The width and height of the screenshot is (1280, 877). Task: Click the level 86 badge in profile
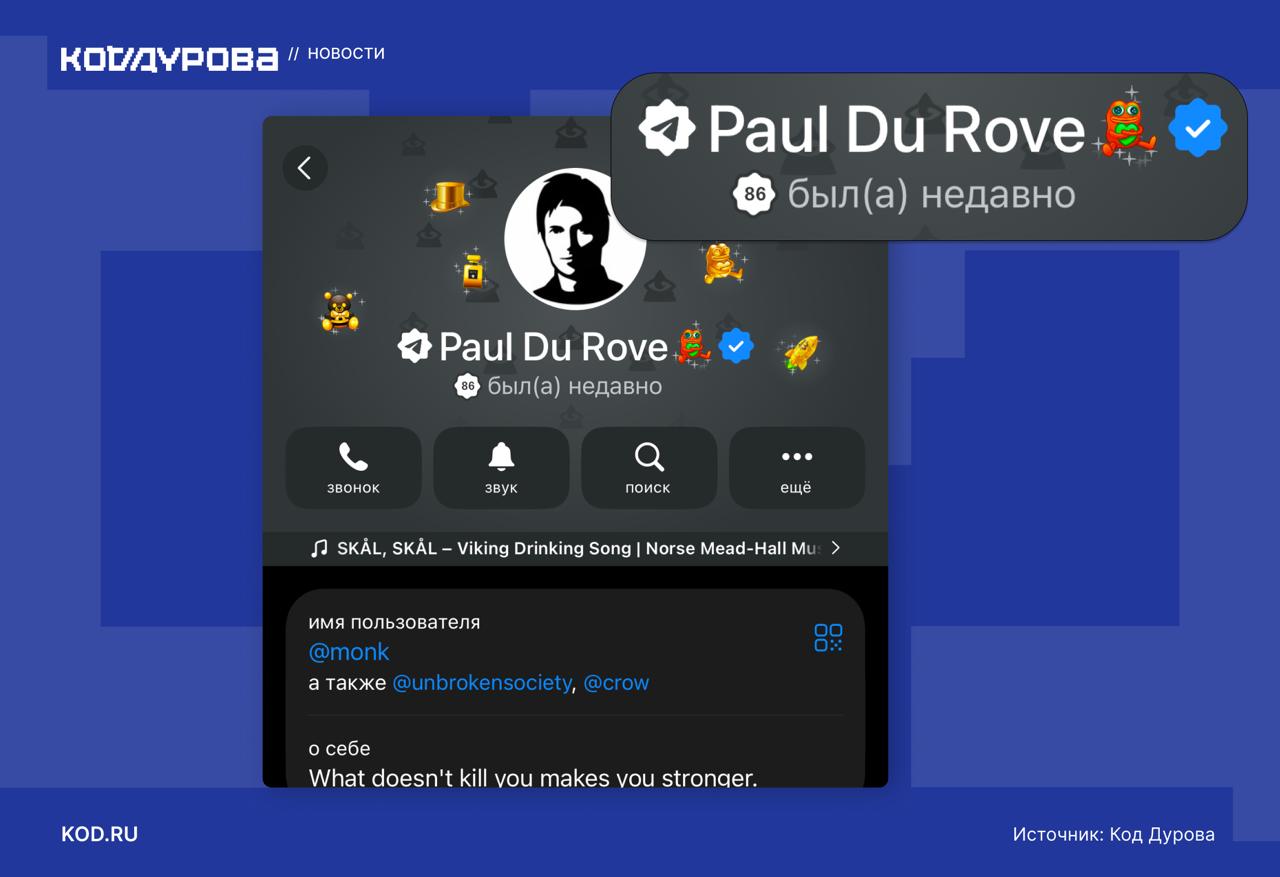pos(467,386)
